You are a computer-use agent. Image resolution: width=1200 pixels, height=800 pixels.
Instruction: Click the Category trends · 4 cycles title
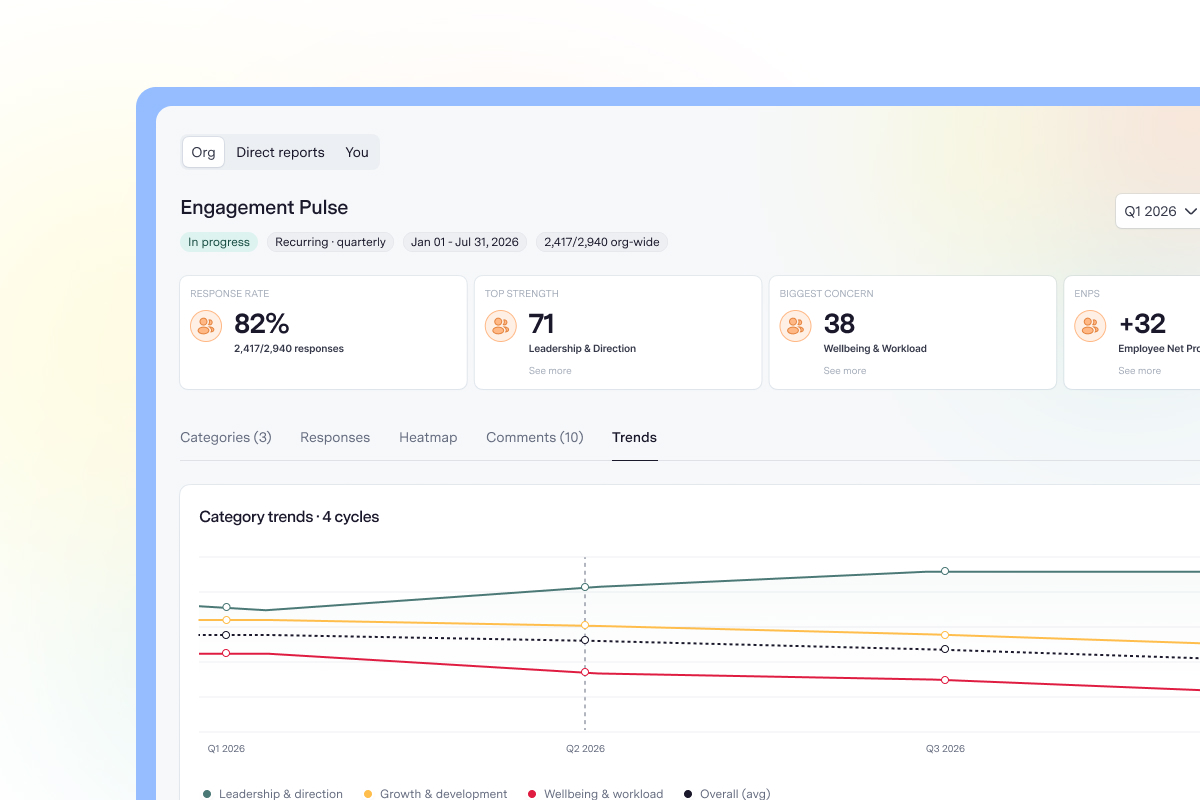coord(289,517)
